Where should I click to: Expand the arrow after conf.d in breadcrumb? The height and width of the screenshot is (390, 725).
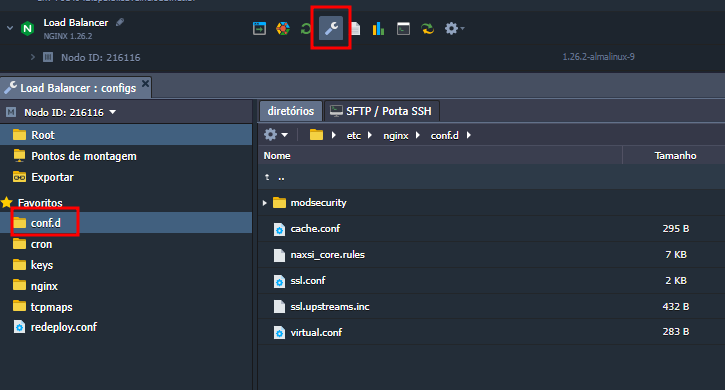click(468, 135)
